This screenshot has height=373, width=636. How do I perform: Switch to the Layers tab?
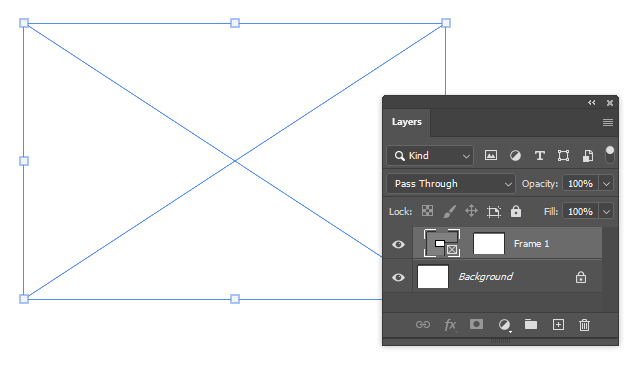point(407,122)
